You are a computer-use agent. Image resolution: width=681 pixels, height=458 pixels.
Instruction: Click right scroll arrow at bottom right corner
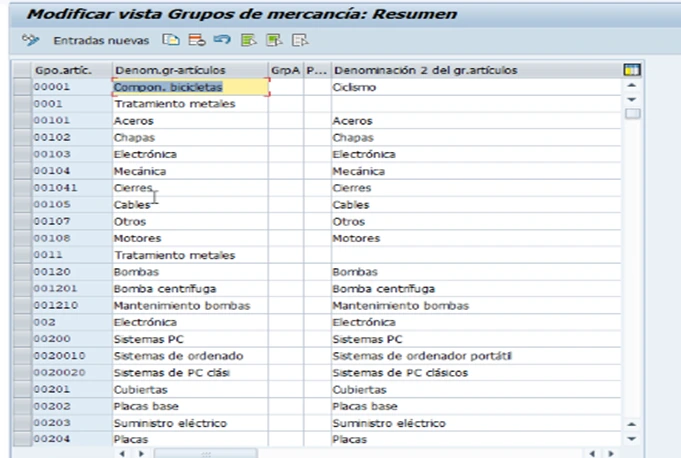(x=611, y=453)
